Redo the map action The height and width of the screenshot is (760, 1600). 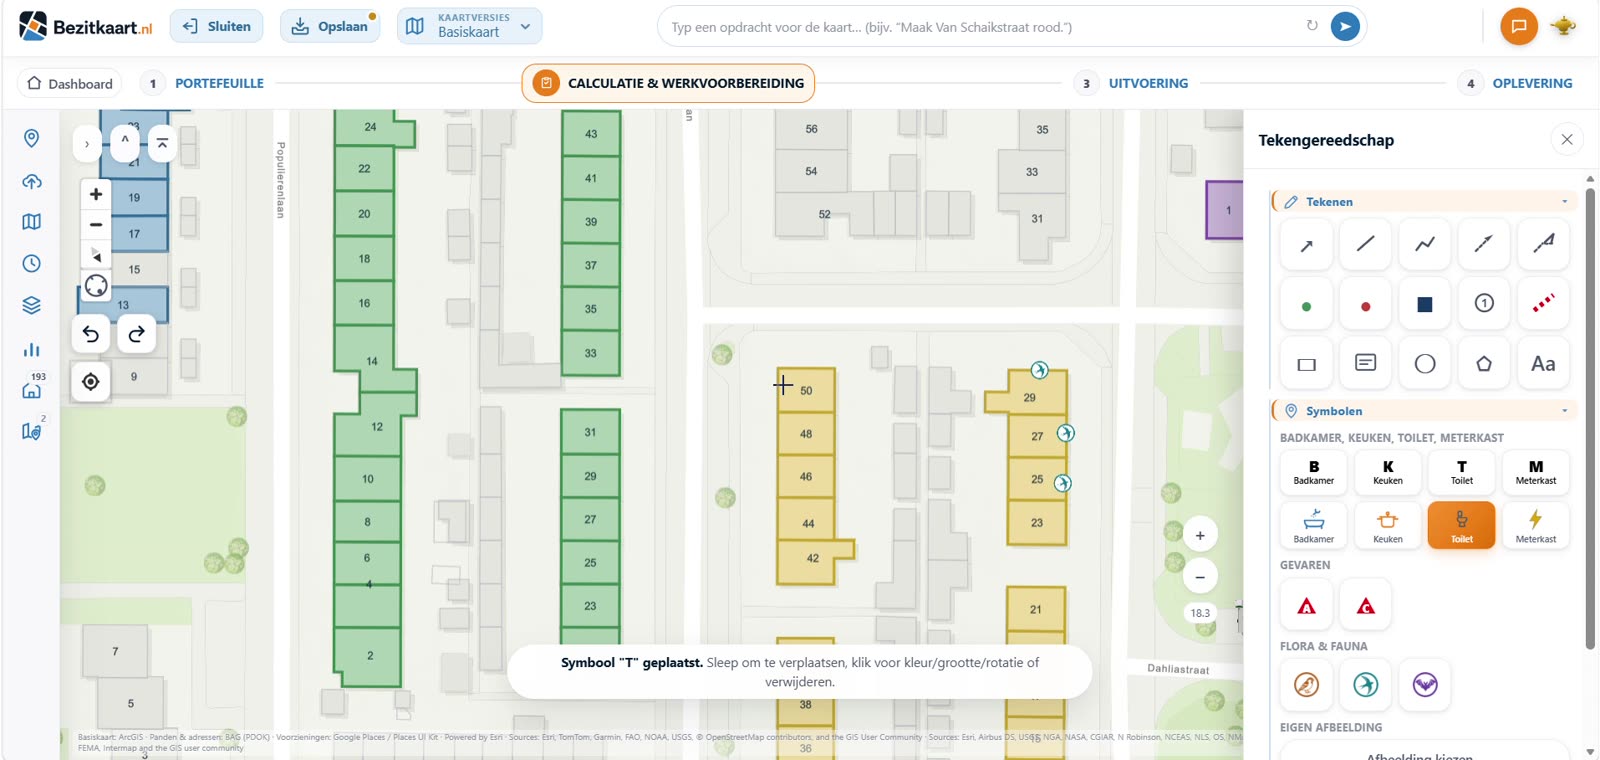point(137,334)
